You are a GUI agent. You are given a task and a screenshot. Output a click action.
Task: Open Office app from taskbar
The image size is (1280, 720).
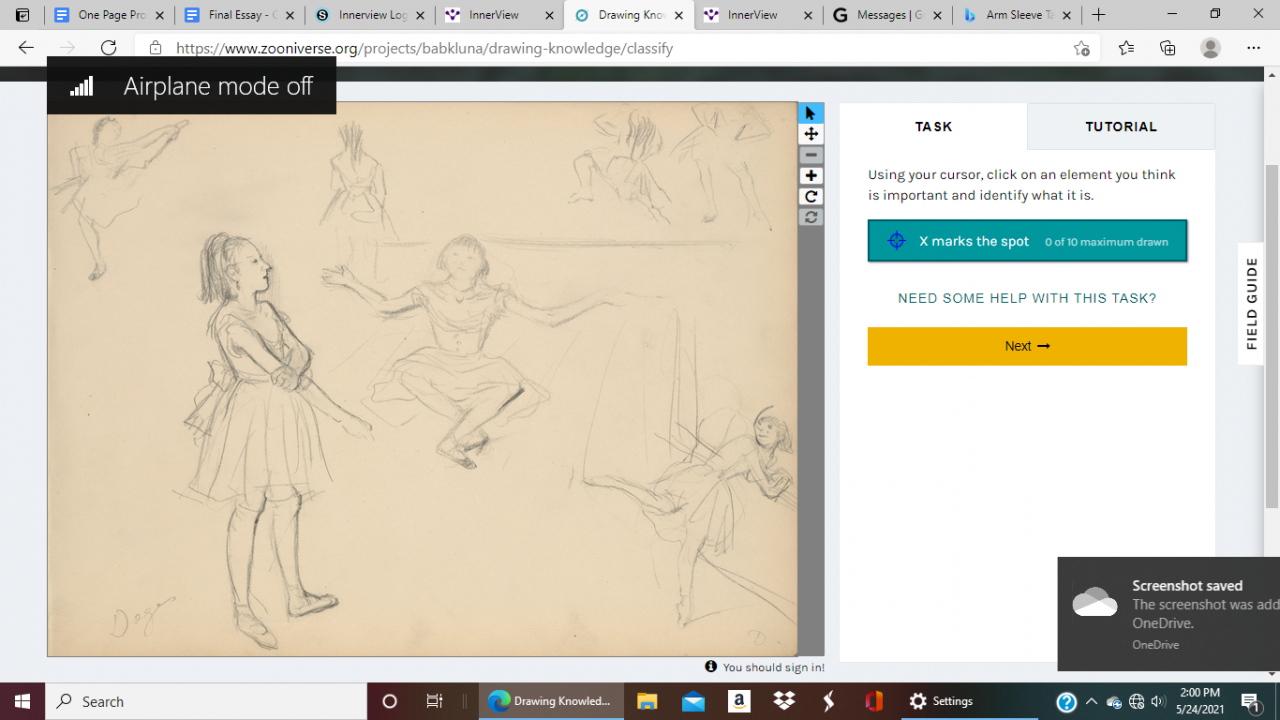(x=874, y=701)
